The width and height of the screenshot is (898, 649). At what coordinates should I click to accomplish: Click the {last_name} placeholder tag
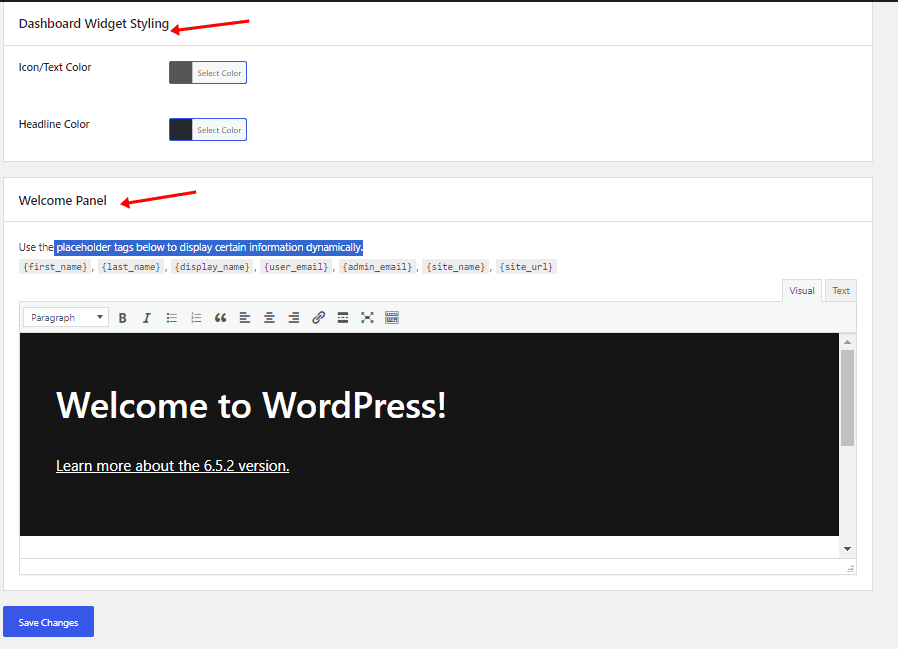pyautogui.click(x=131, y=267)
